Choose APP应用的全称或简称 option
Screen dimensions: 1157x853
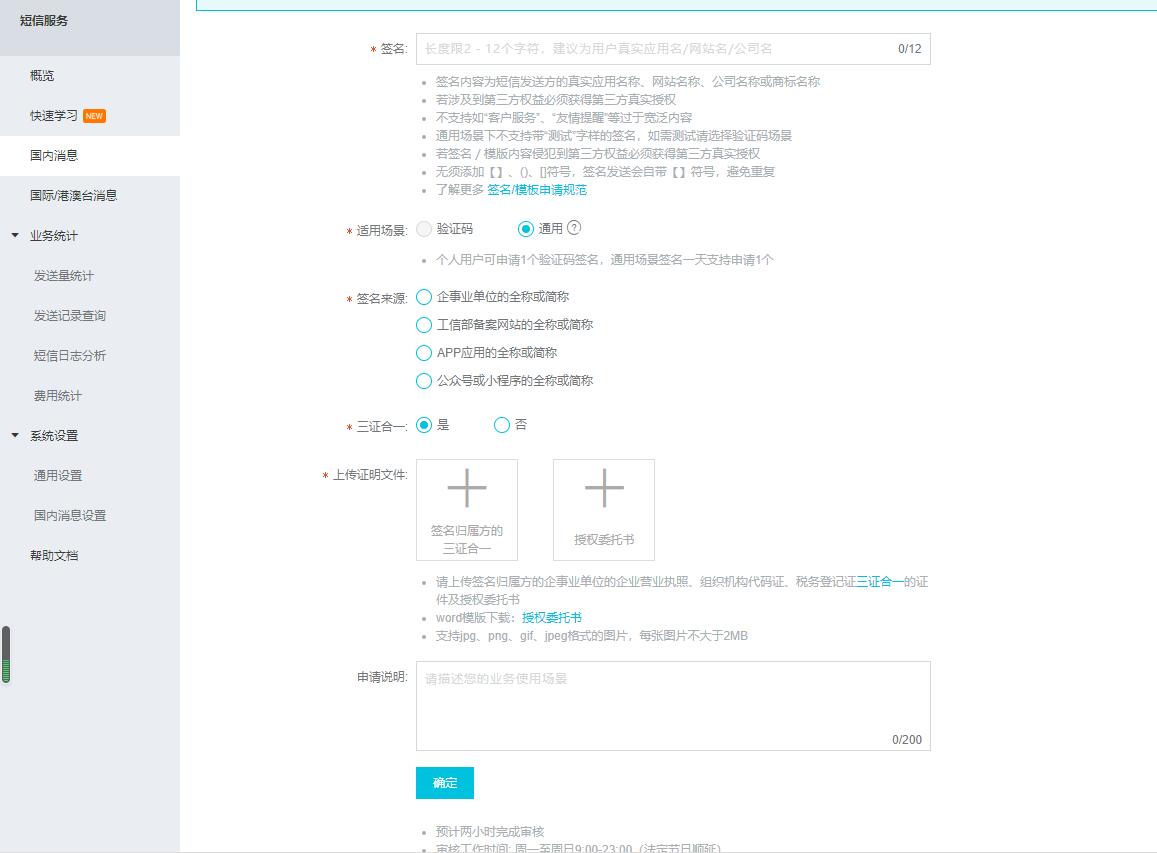(x=424, y=353)
